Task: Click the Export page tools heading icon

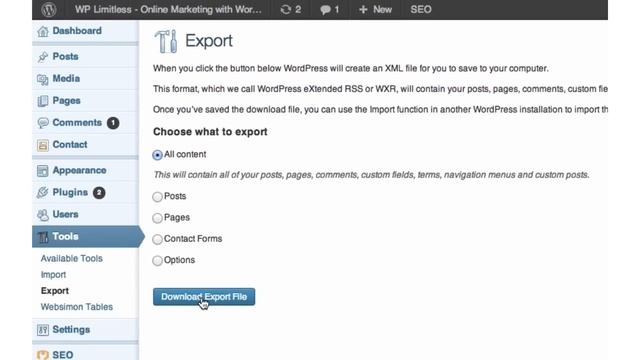Action: 166,41
